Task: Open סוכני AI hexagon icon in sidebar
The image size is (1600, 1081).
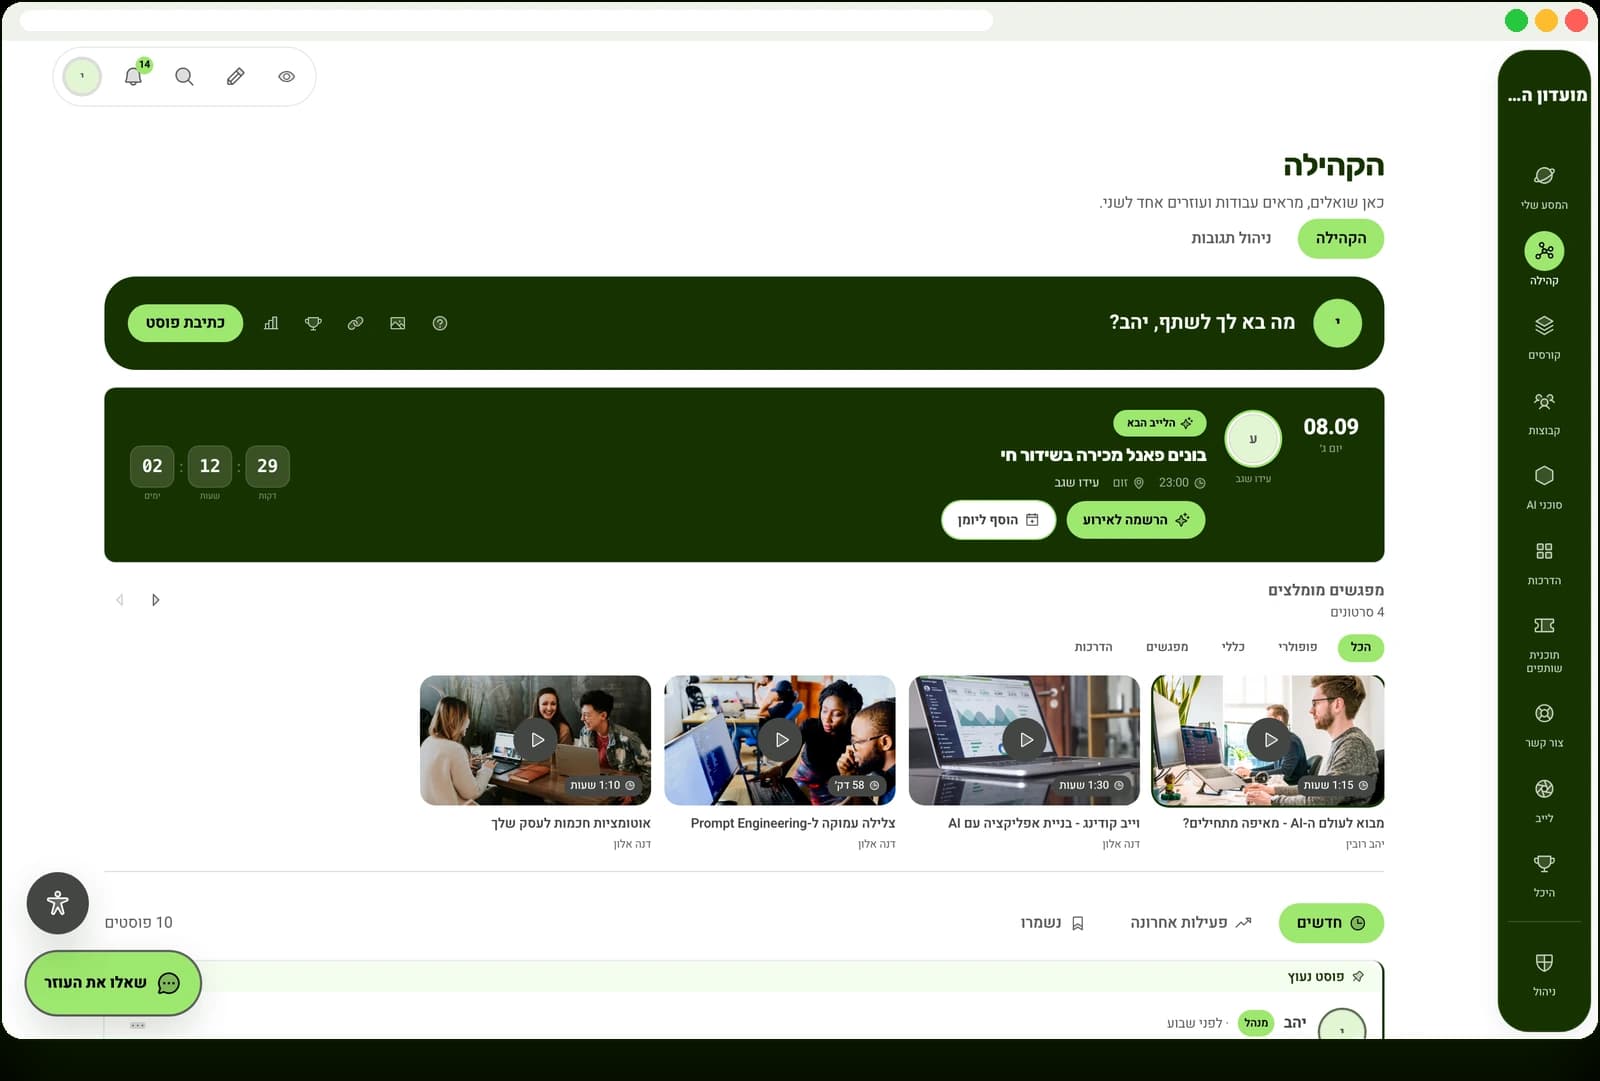Action: click(1544, 475)
